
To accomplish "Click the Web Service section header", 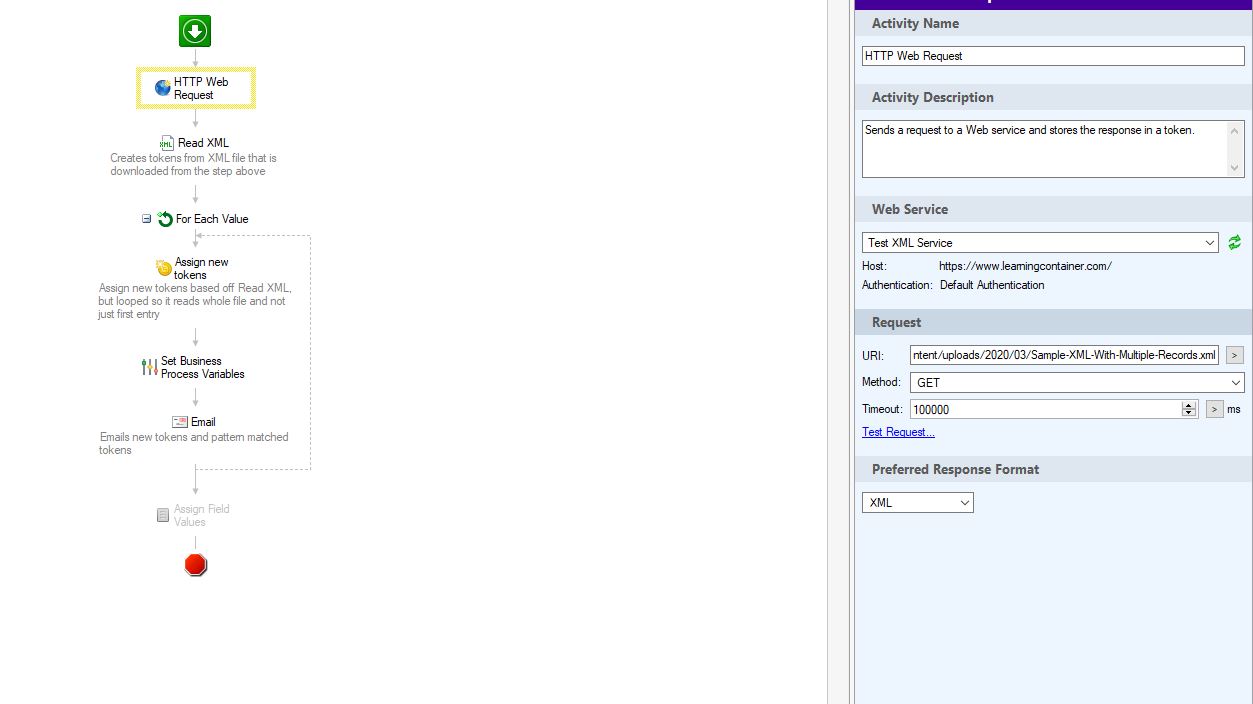I will [x=1054, y=209].
